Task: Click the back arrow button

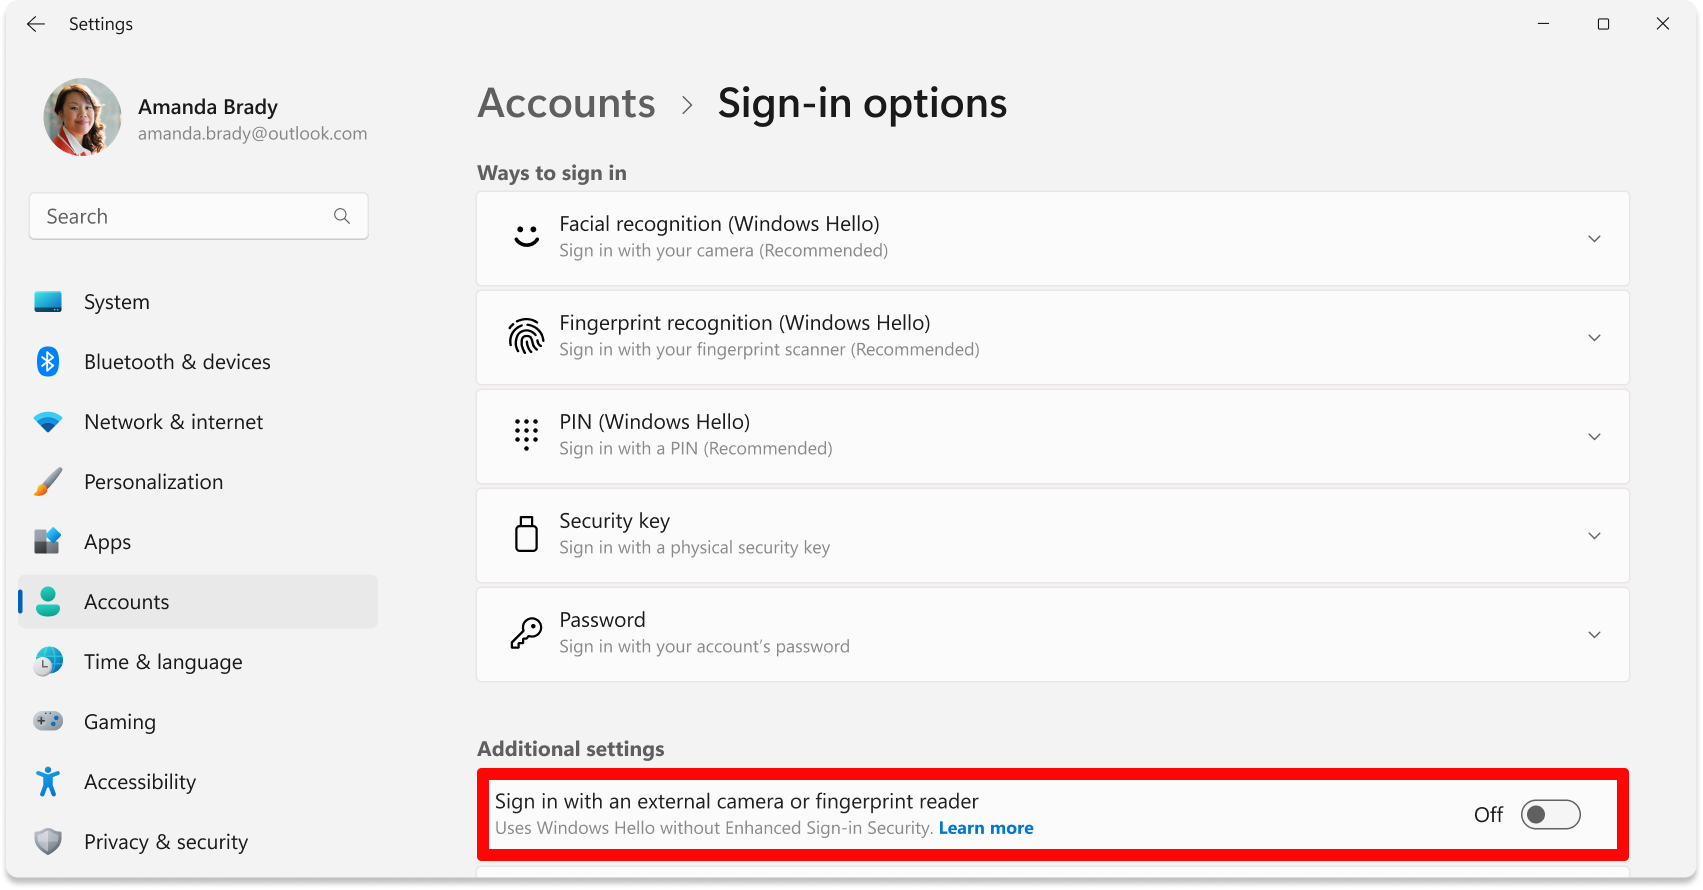Action: pyautogui.click(x=36, y=23)
